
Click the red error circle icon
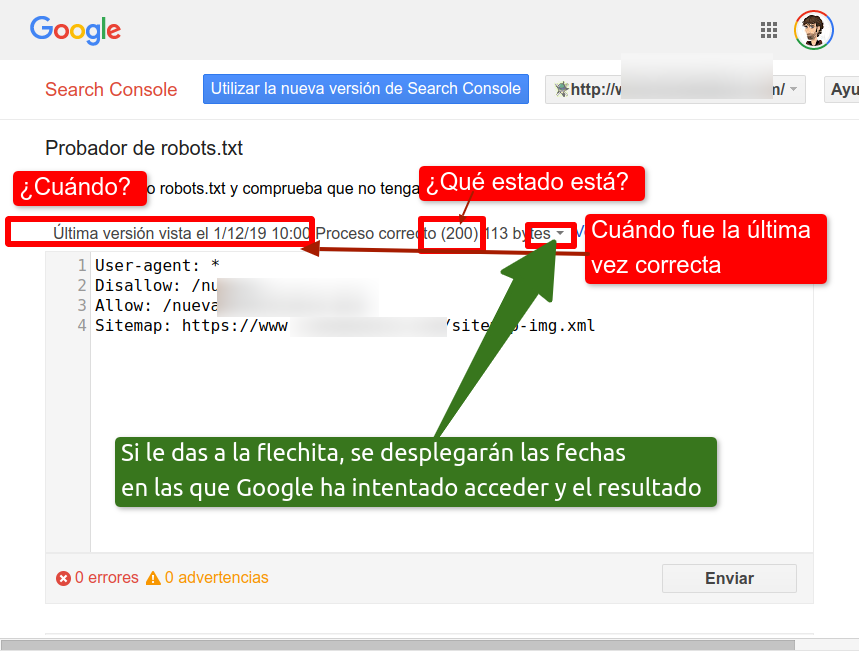(x=63, y=578)
